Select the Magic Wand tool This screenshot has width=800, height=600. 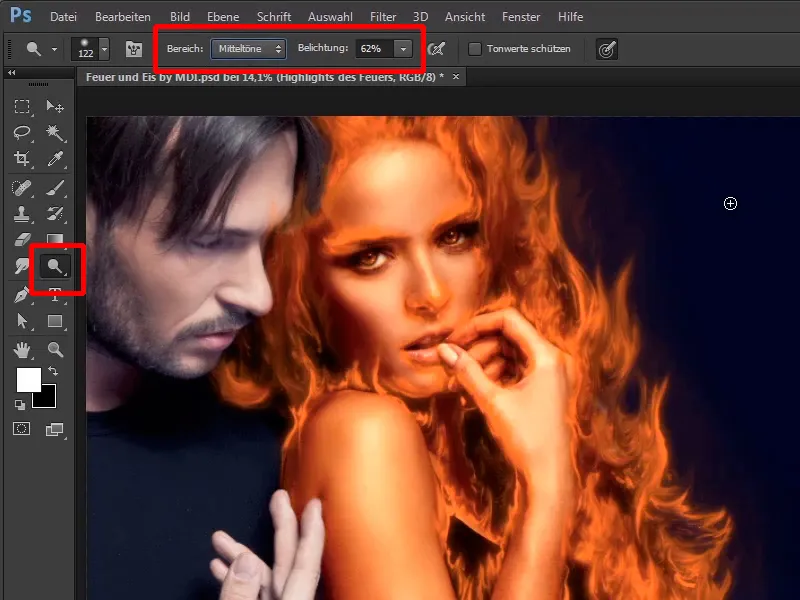(55, 133)
